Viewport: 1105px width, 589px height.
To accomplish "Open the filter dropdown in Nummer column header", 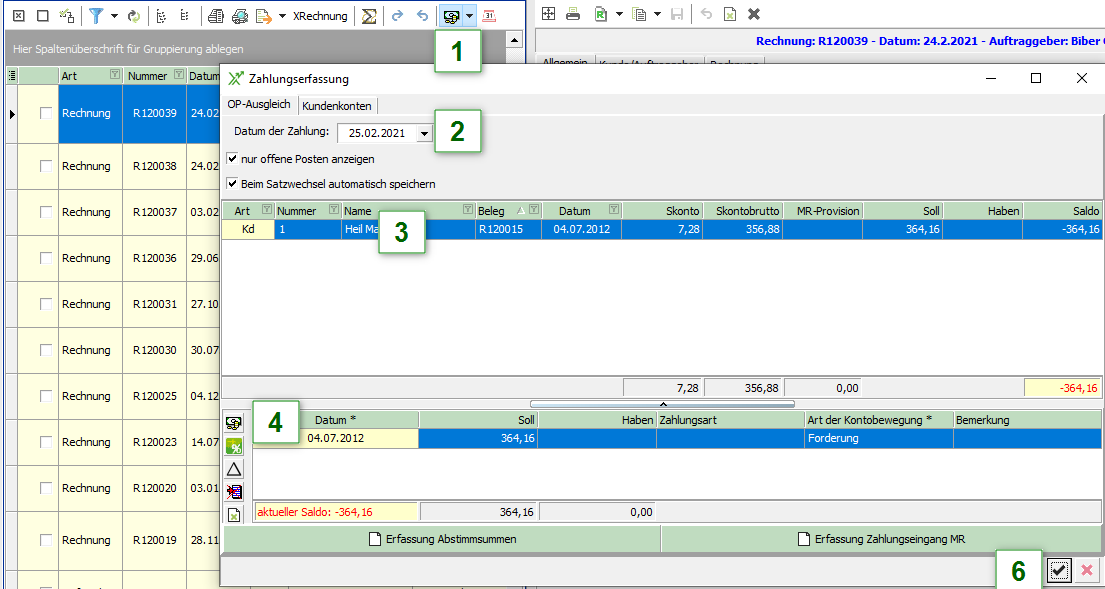I will coord(178,75).
